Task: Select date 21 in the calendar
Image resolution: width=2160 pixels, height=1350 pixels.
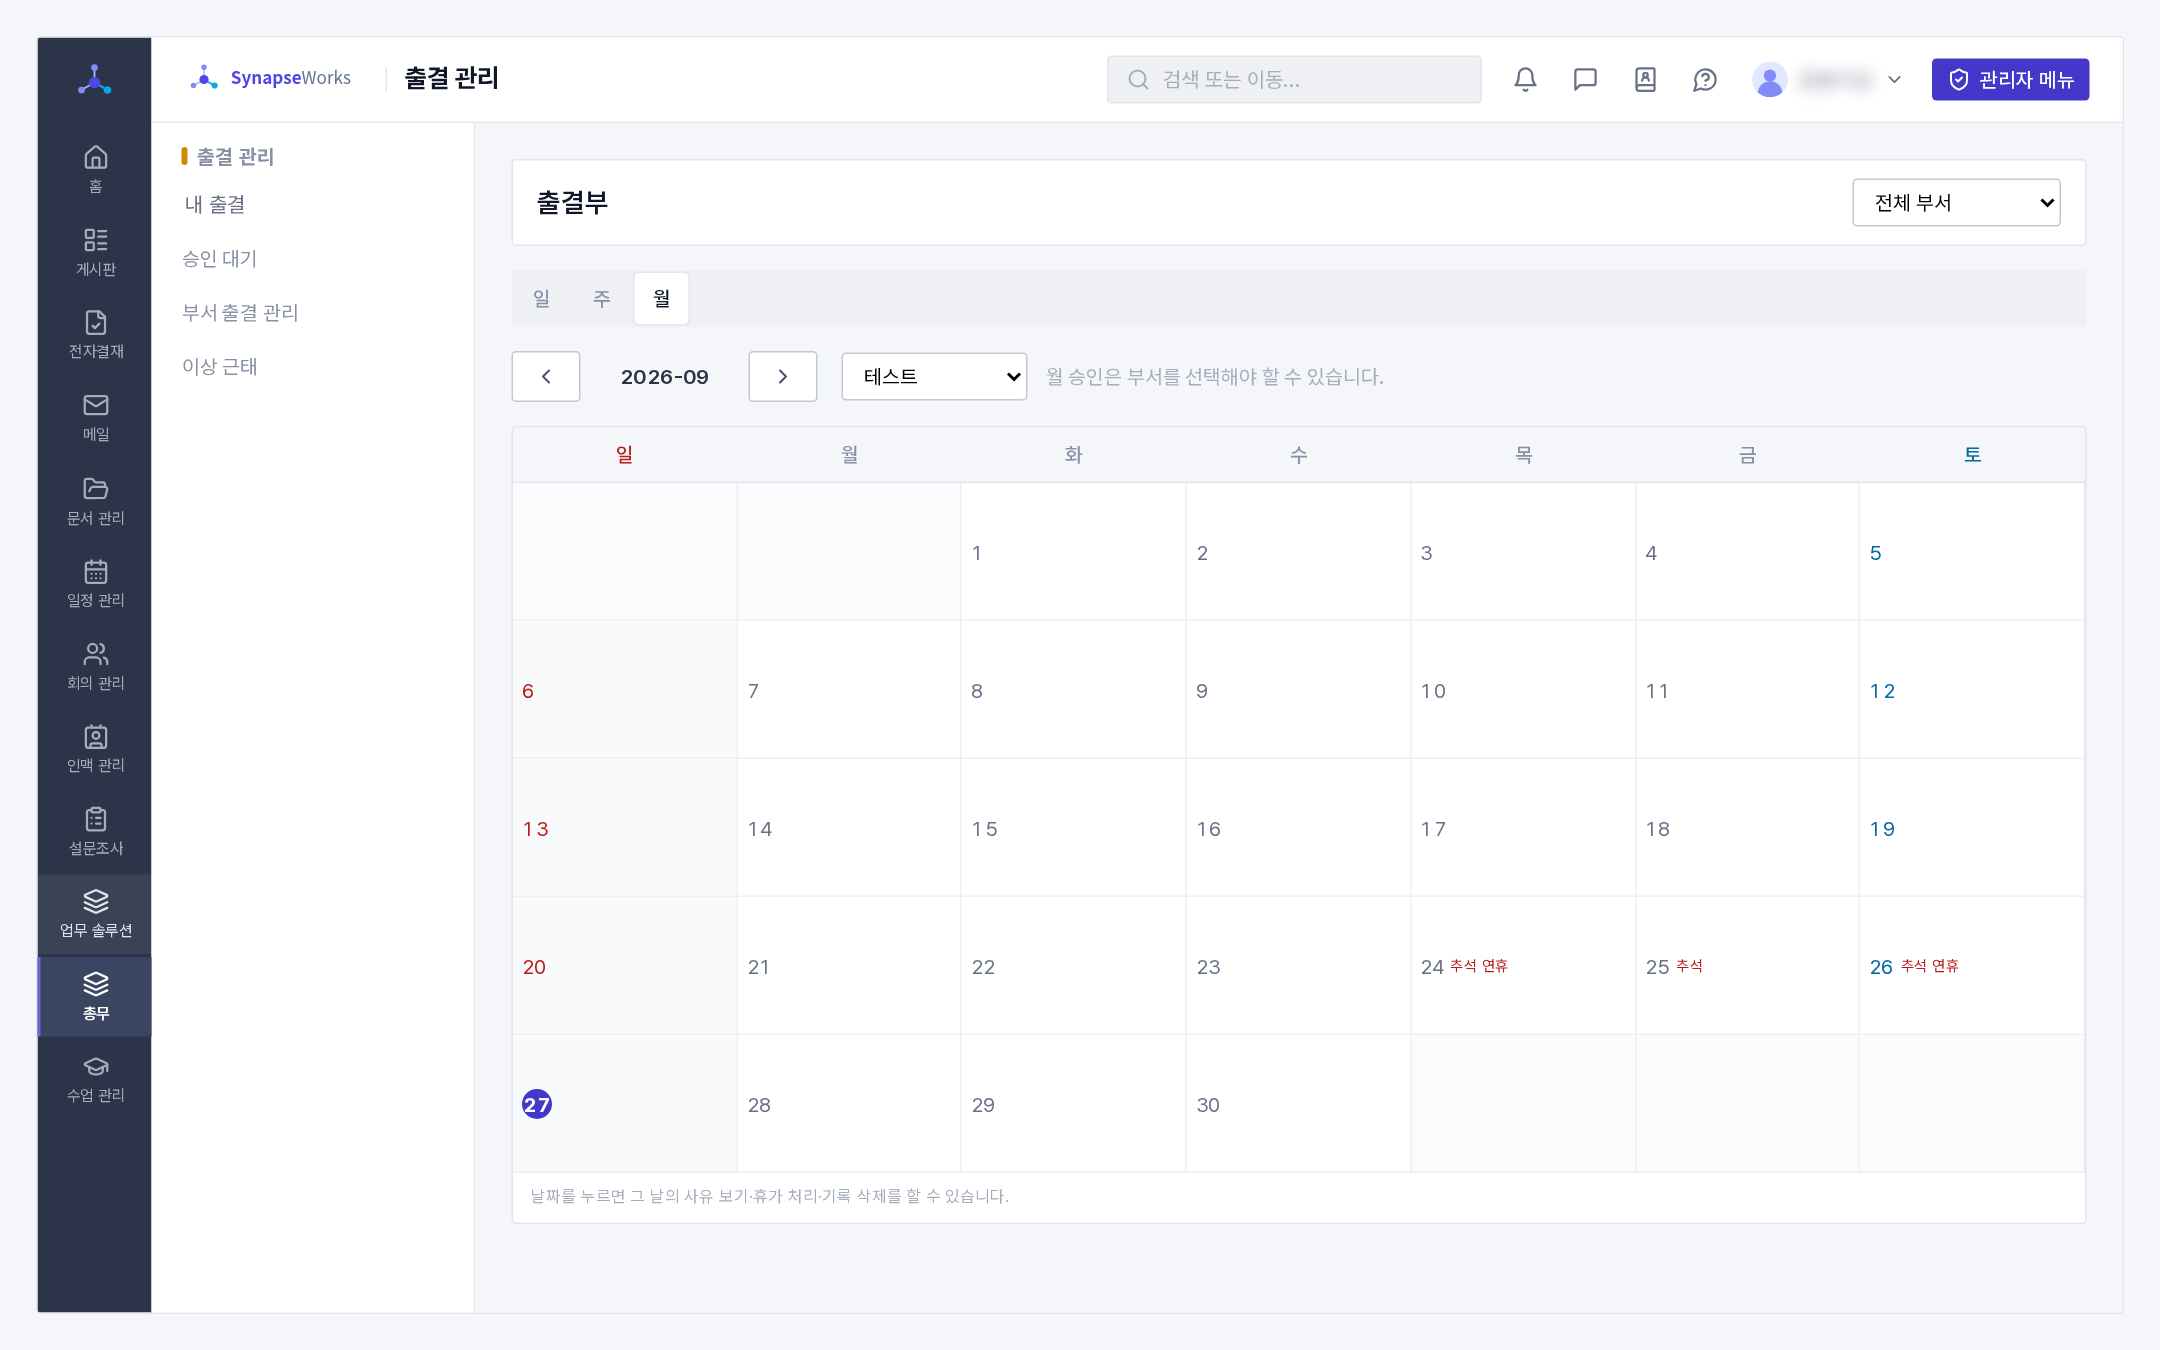Action: click(849, 966)
